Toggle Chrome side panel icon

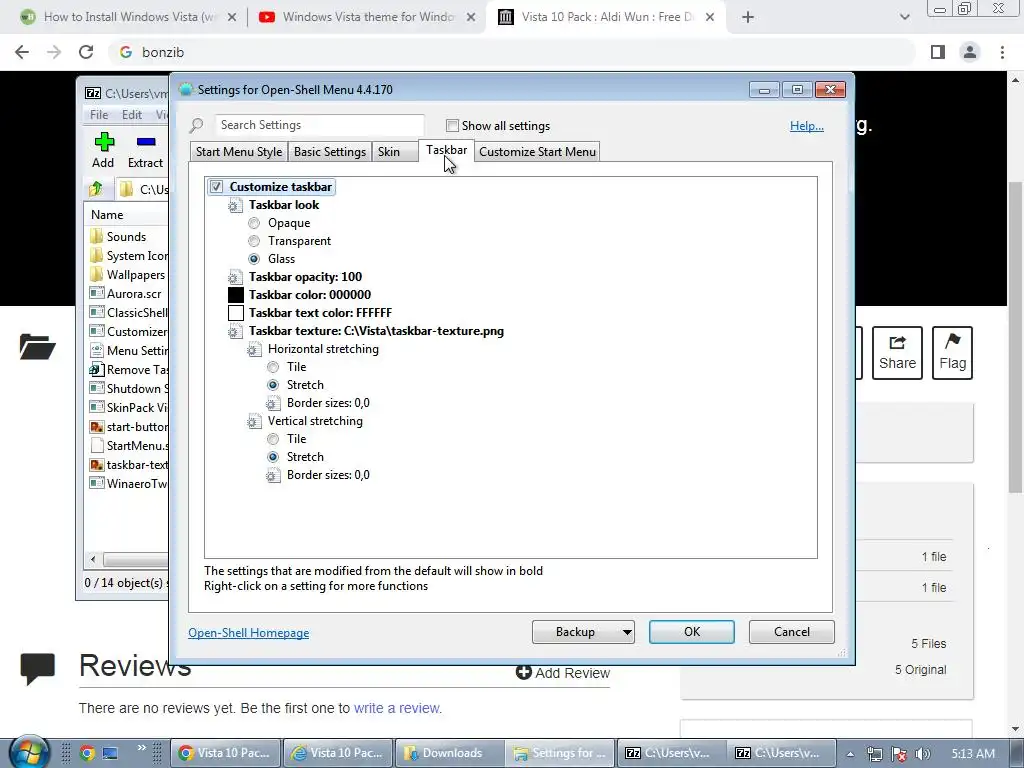tap(938, 52)
